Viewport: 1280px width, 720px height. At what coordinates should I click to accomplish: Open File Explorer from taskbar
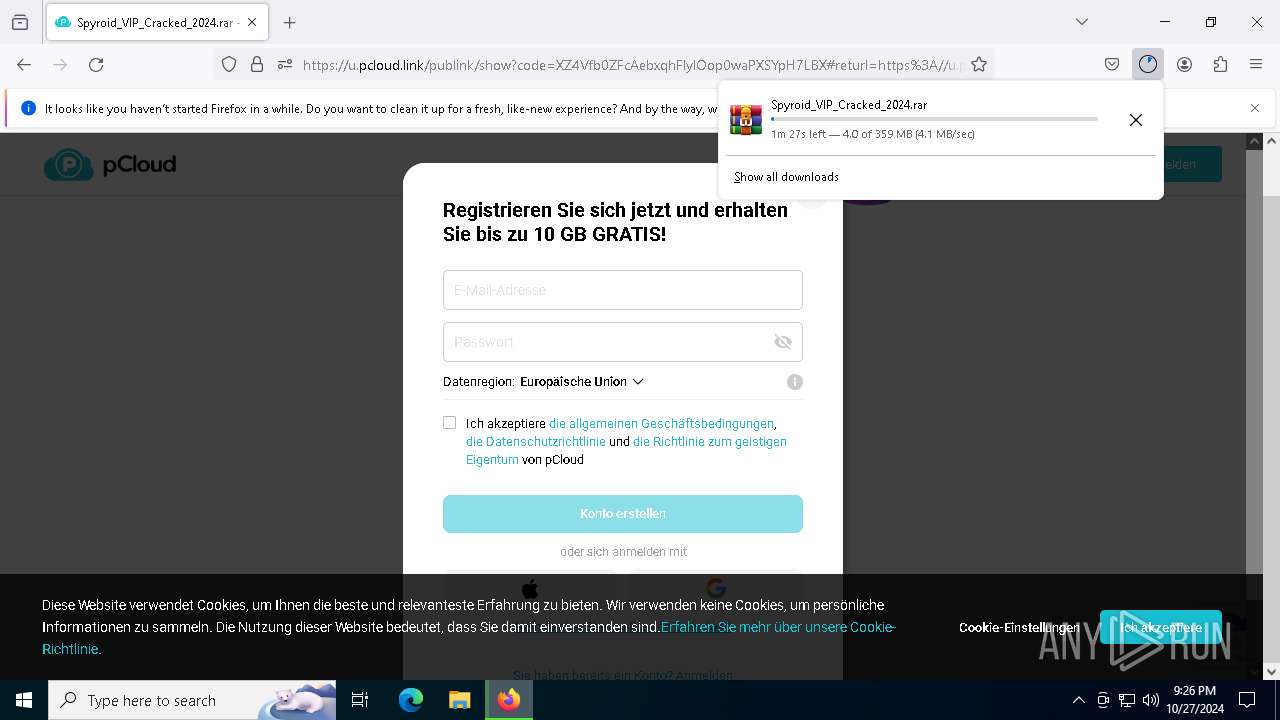pyautogui.click(x=459, y=700)
